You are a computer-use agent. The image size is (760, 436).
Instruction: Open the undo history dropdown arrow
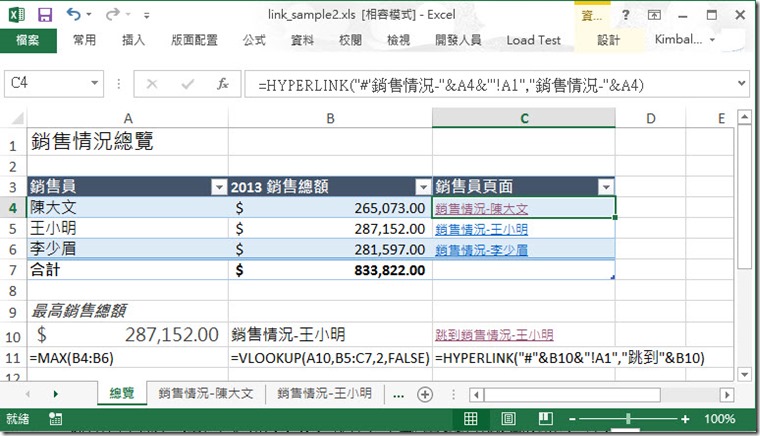pyautogui.click(x=89, y=15)
